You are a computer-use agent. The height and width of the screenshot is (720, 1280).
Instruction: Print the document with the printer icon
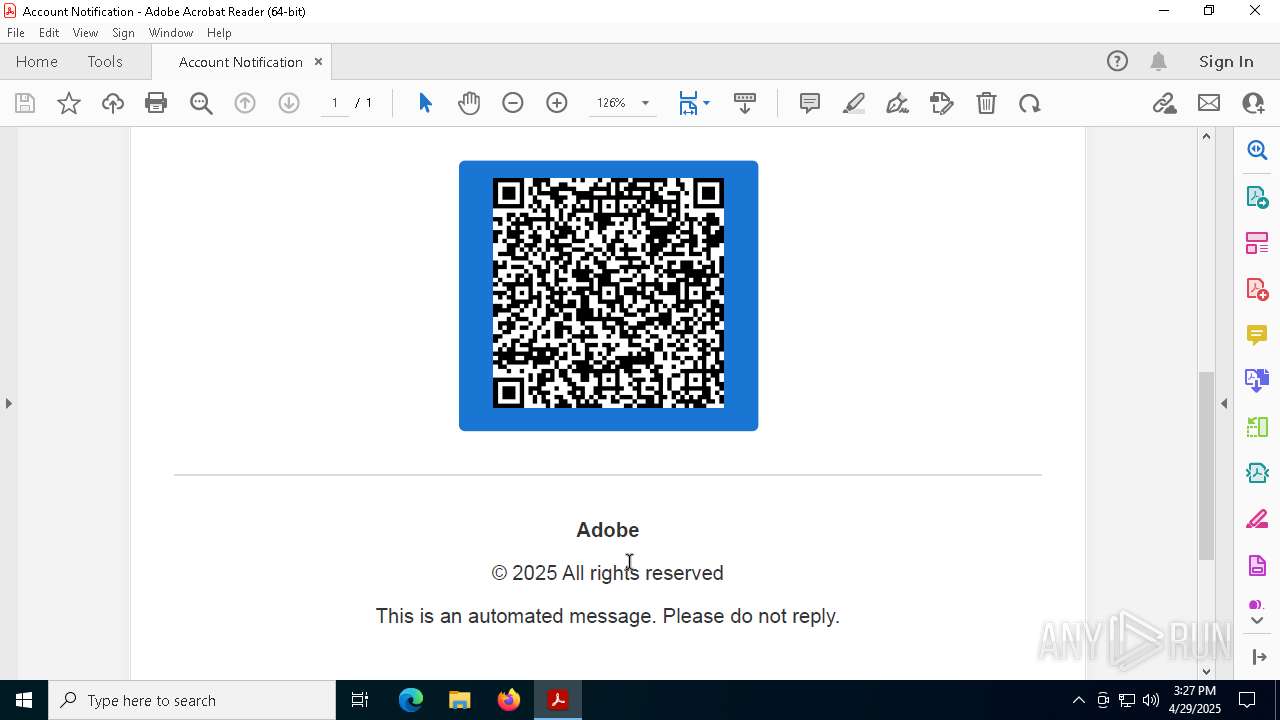(156, 103)
